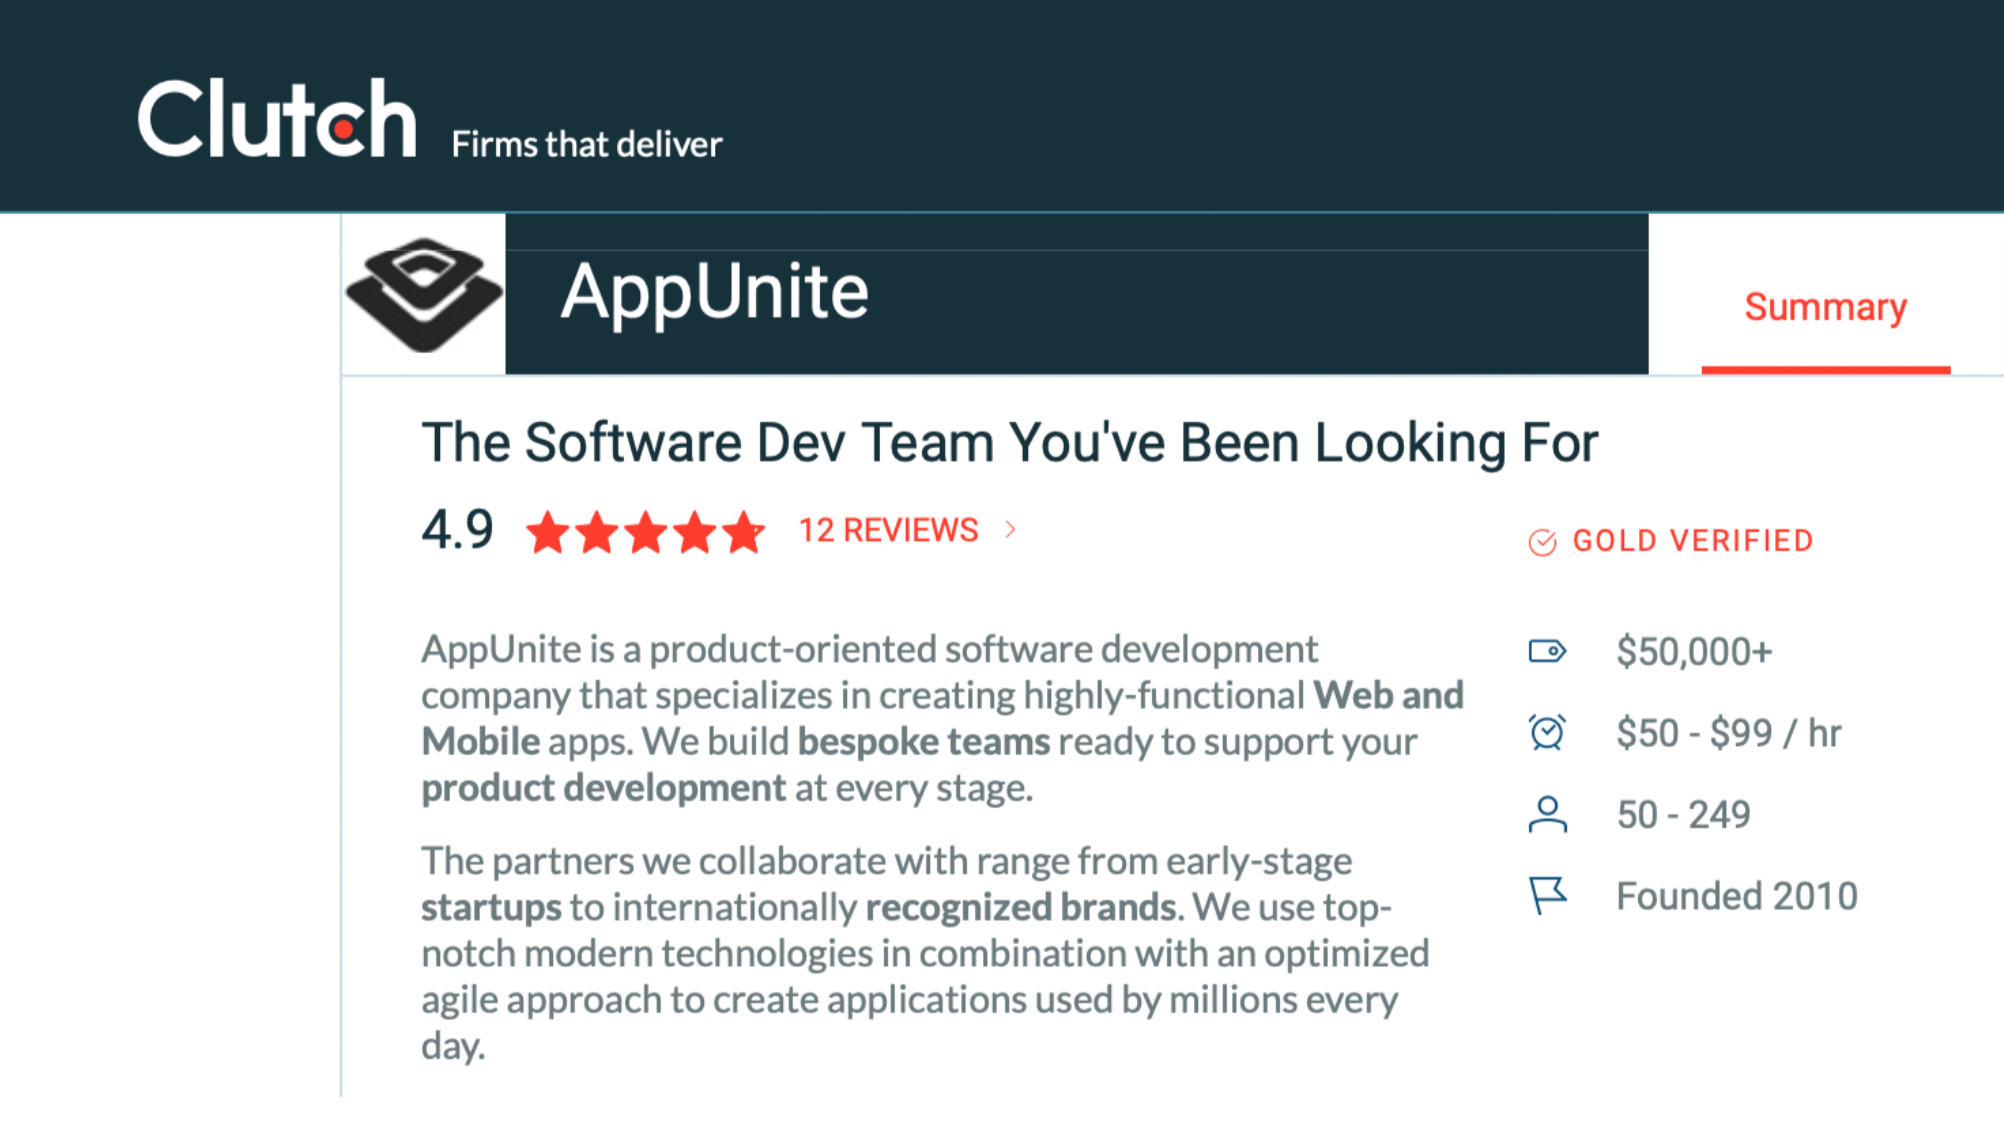This screenshot has height=1128, width=2004.
Task: Click the 'AppUnite is a product-oriented' paragraph
Action: click(942, 718)
